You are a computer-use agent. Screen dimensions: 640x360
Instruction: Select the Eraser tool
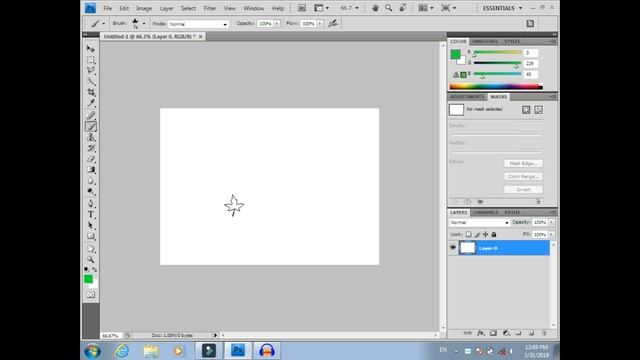[91, 159]
